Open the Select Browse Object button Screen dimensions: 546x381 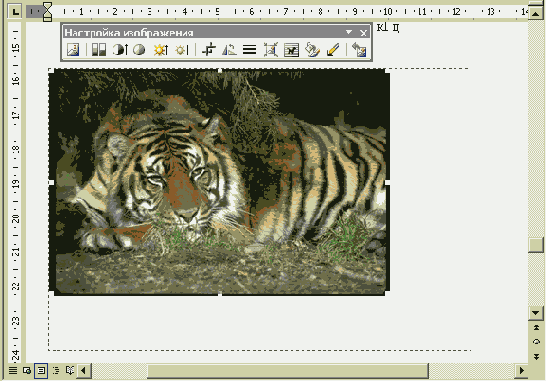pyautogui.click(x=536, y=342)
